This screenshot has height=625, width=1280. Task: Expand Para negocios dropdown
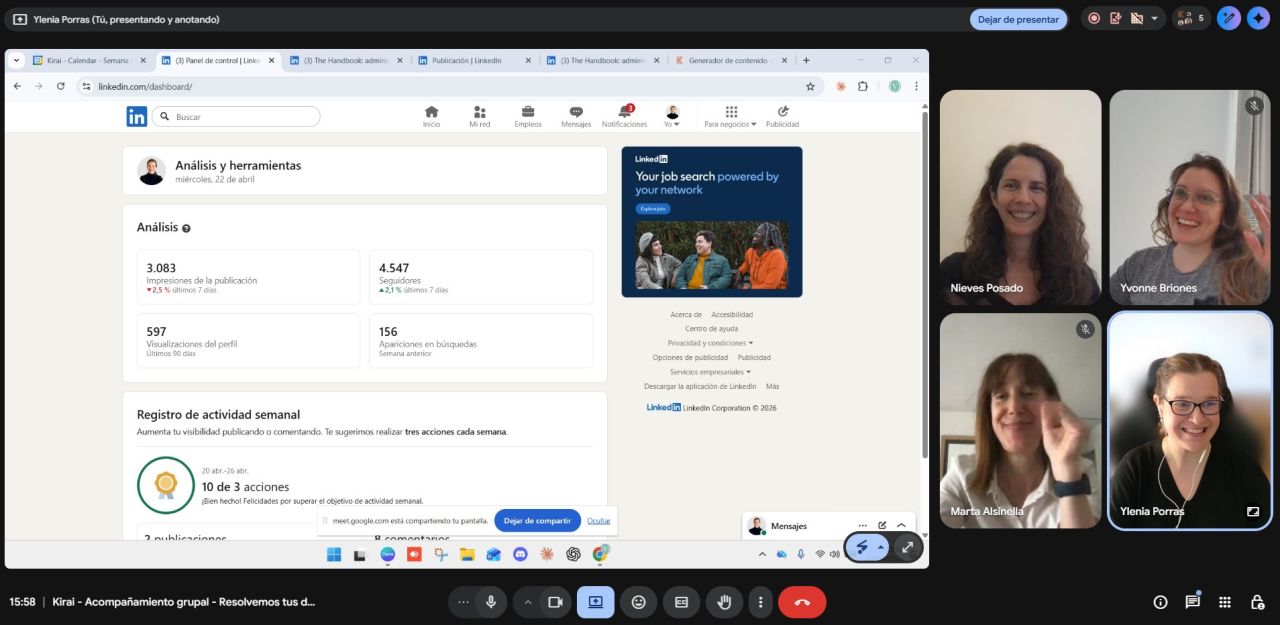[x=731, y=117]
